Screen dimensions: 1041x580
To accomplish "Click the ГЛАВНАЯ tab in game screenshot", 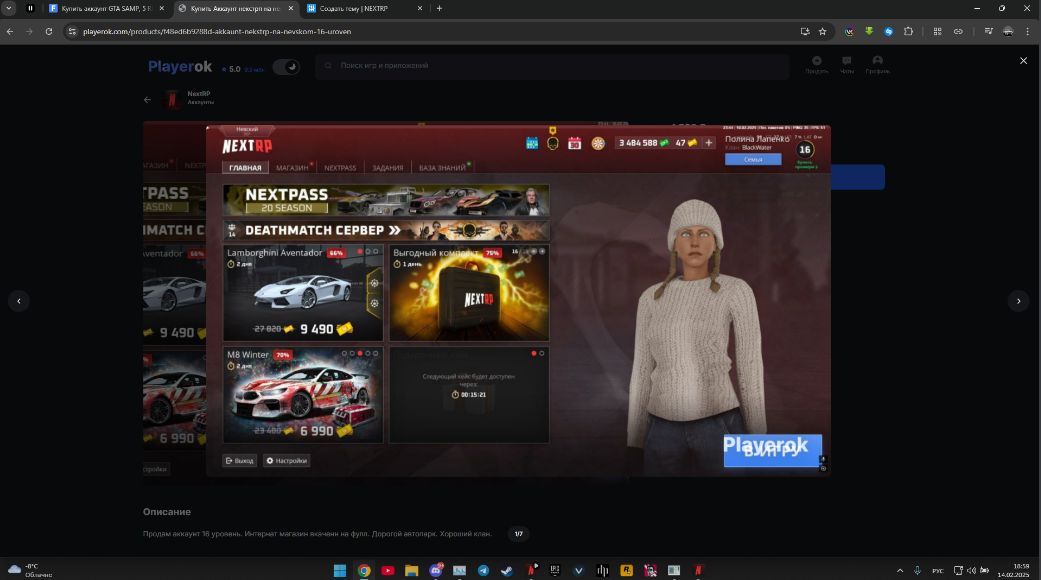I will [x=245, y=168].
